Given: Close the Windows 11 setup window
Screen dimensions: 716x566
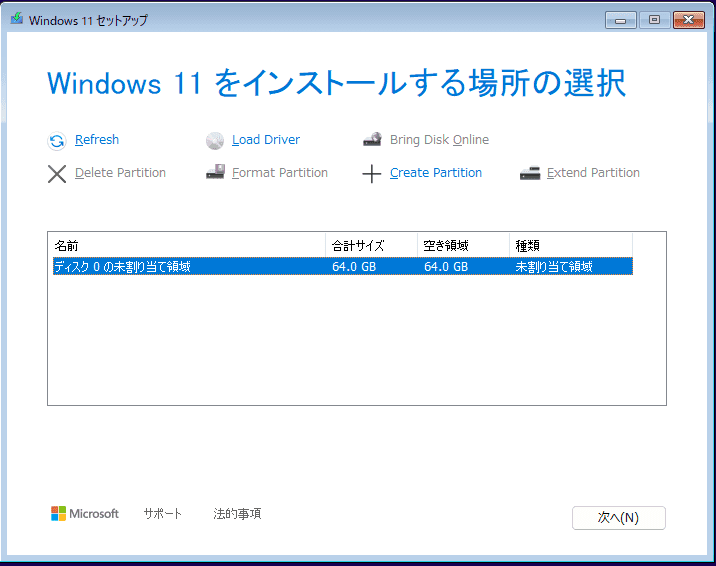Looking at the screenshot, I should (x=689, y=20).
